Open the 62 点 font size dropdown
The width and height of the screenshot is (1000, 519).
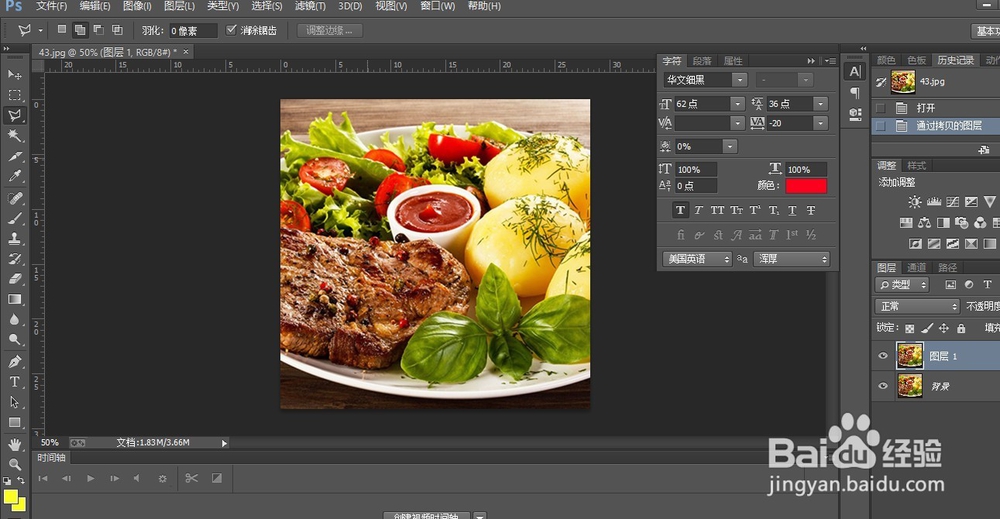click(737, 103)
